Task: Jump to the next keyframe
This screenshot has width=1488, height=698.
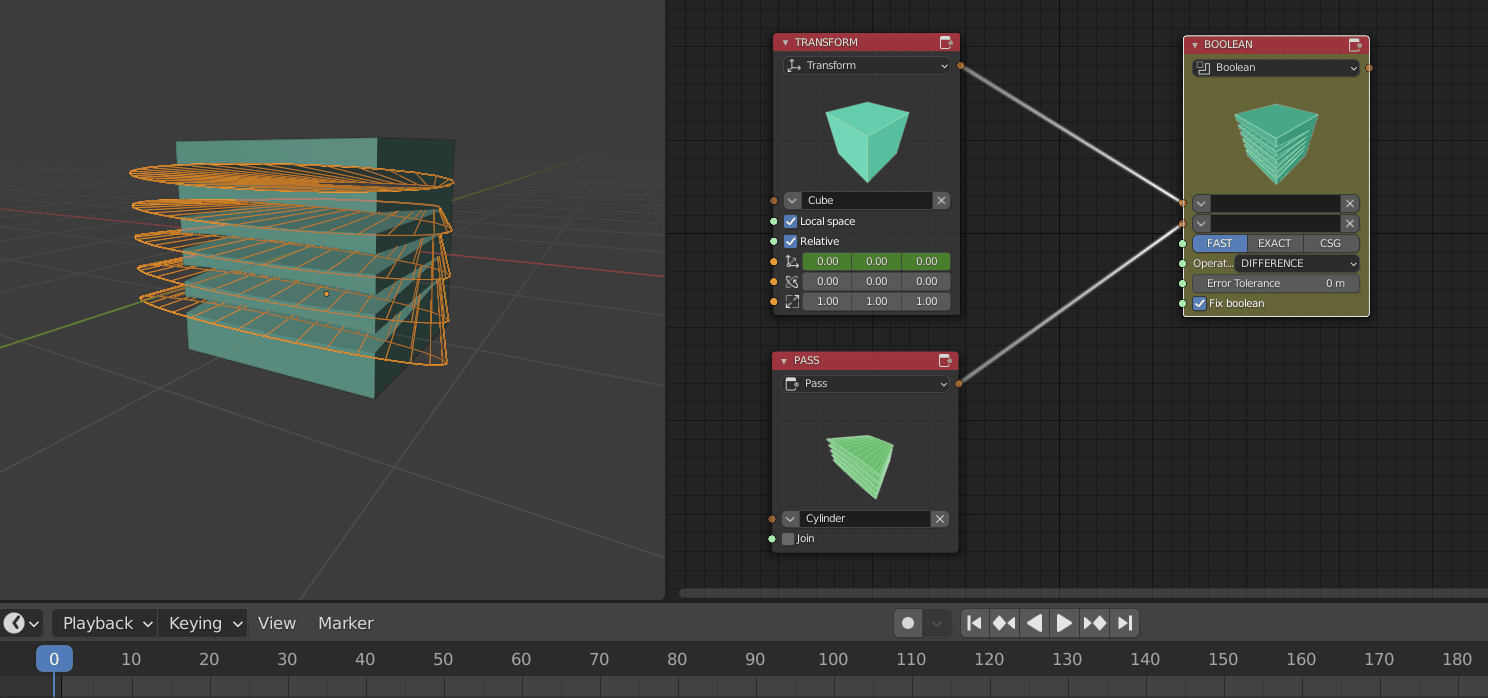Action: (1094, 623)
